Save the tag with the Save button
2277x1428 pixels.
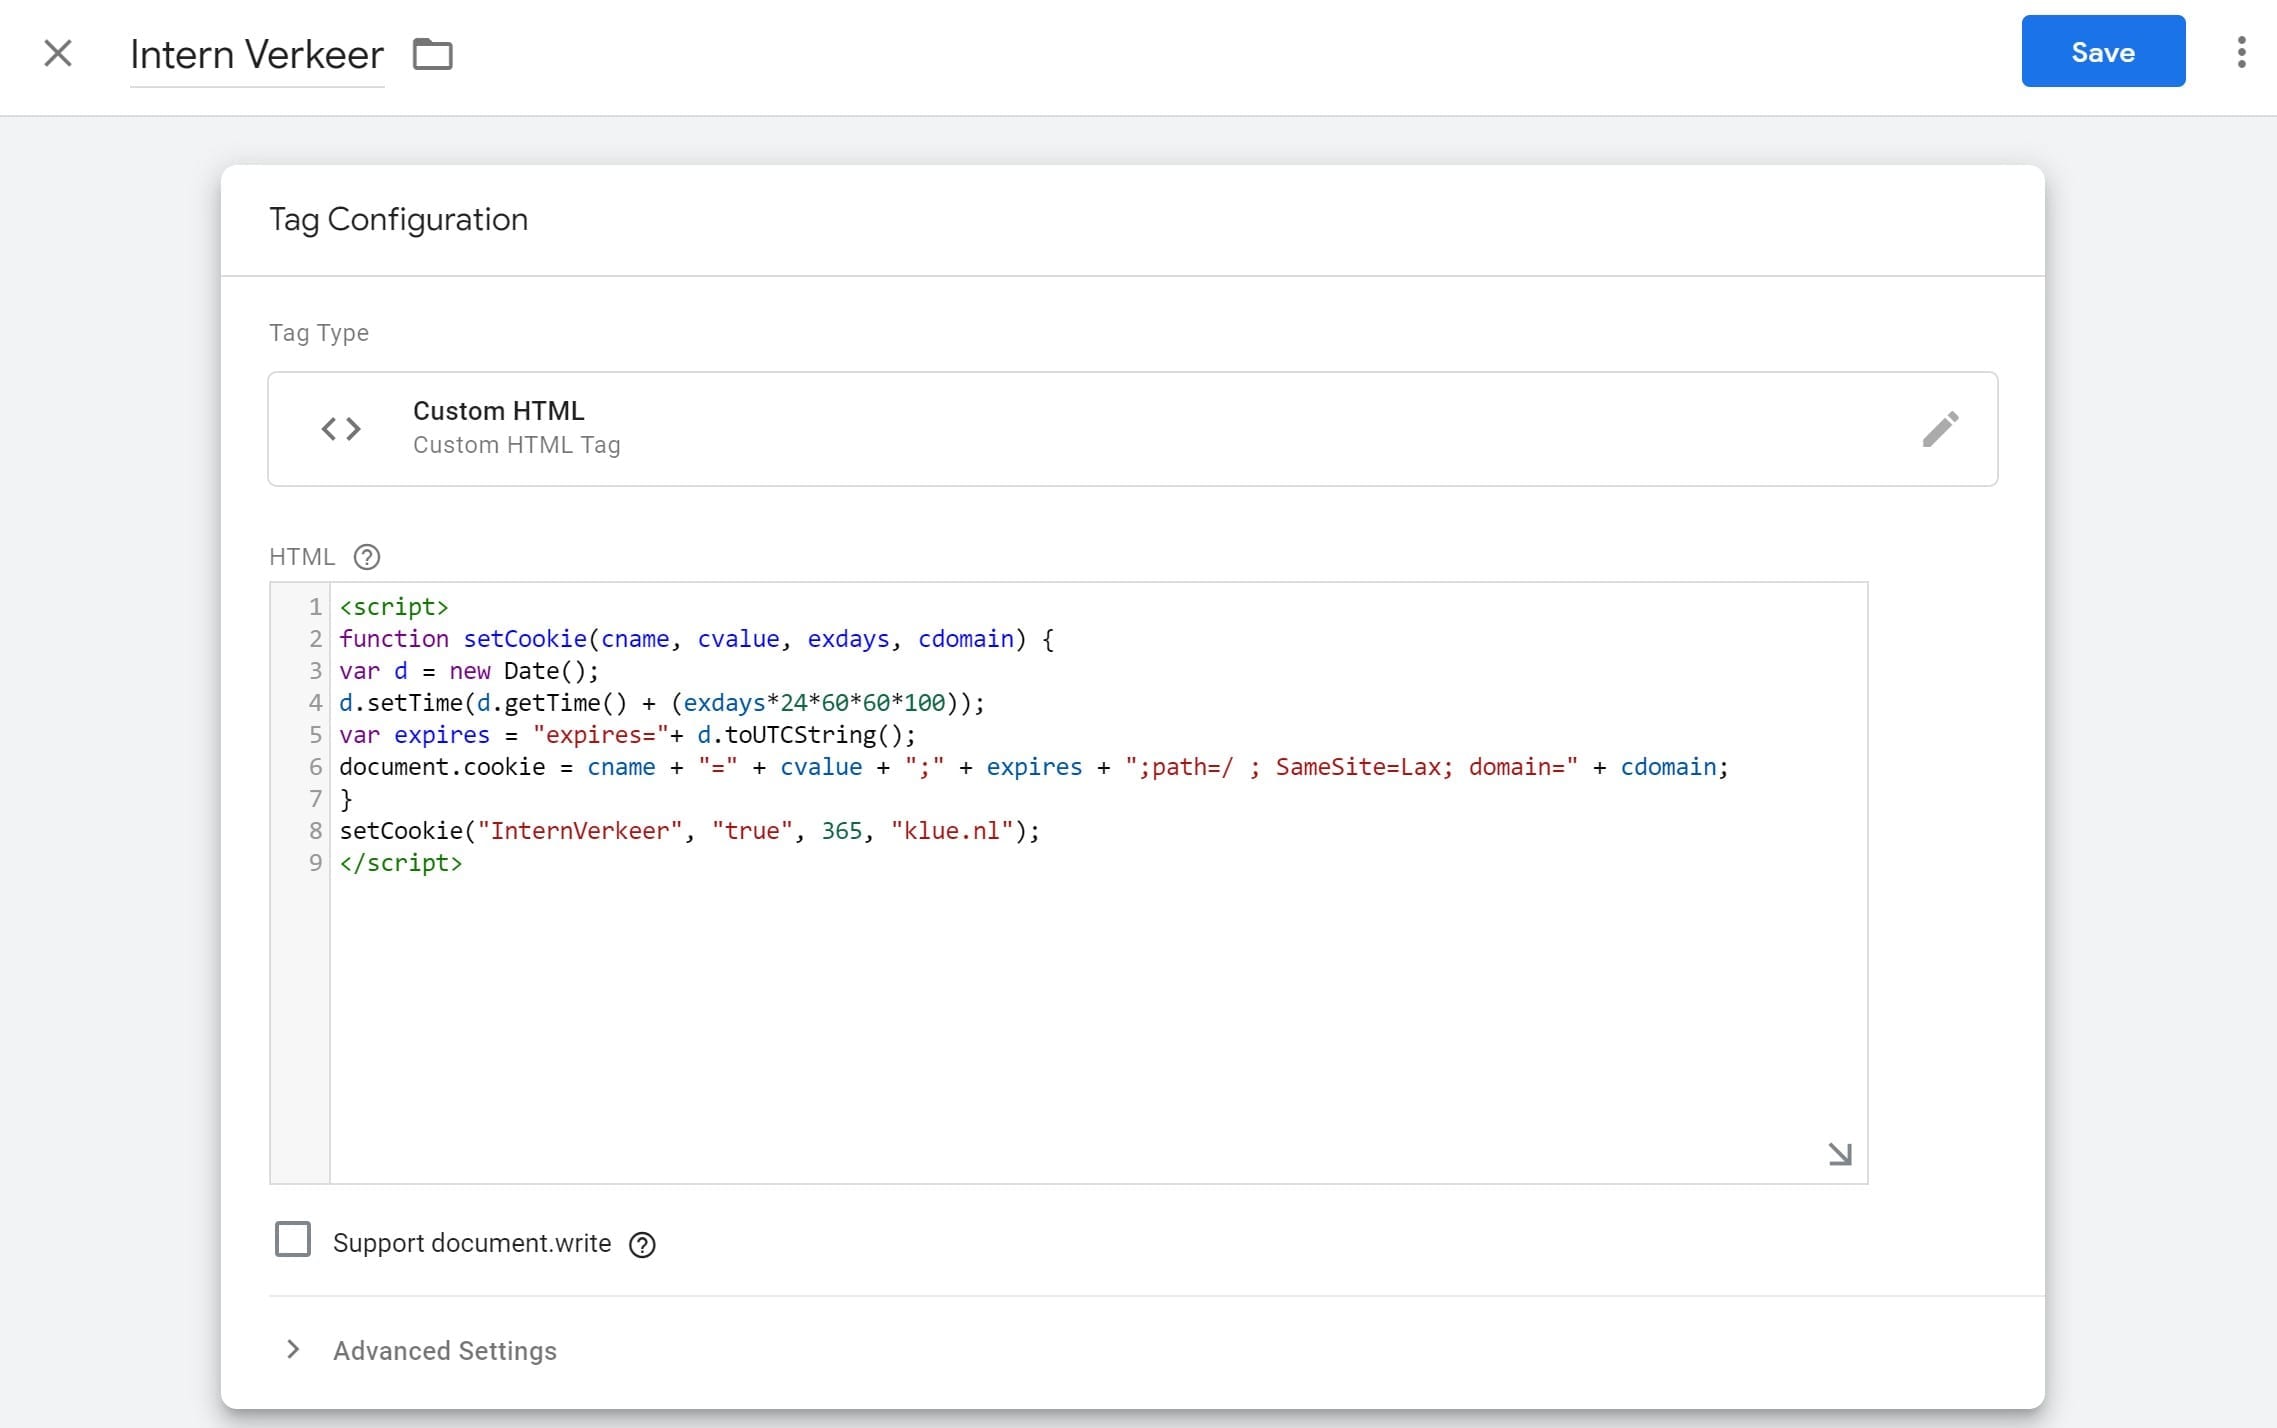click(2102, 51)
